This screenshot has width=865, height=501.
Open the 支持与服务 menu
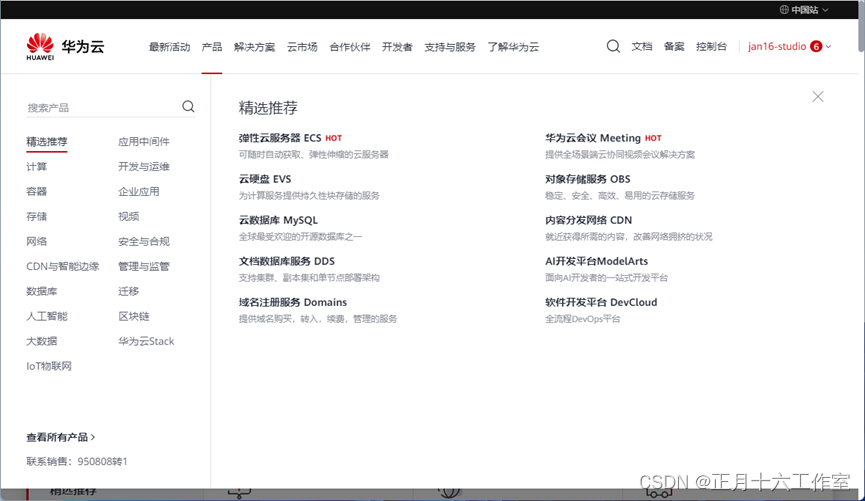click(x=450, y=47)
